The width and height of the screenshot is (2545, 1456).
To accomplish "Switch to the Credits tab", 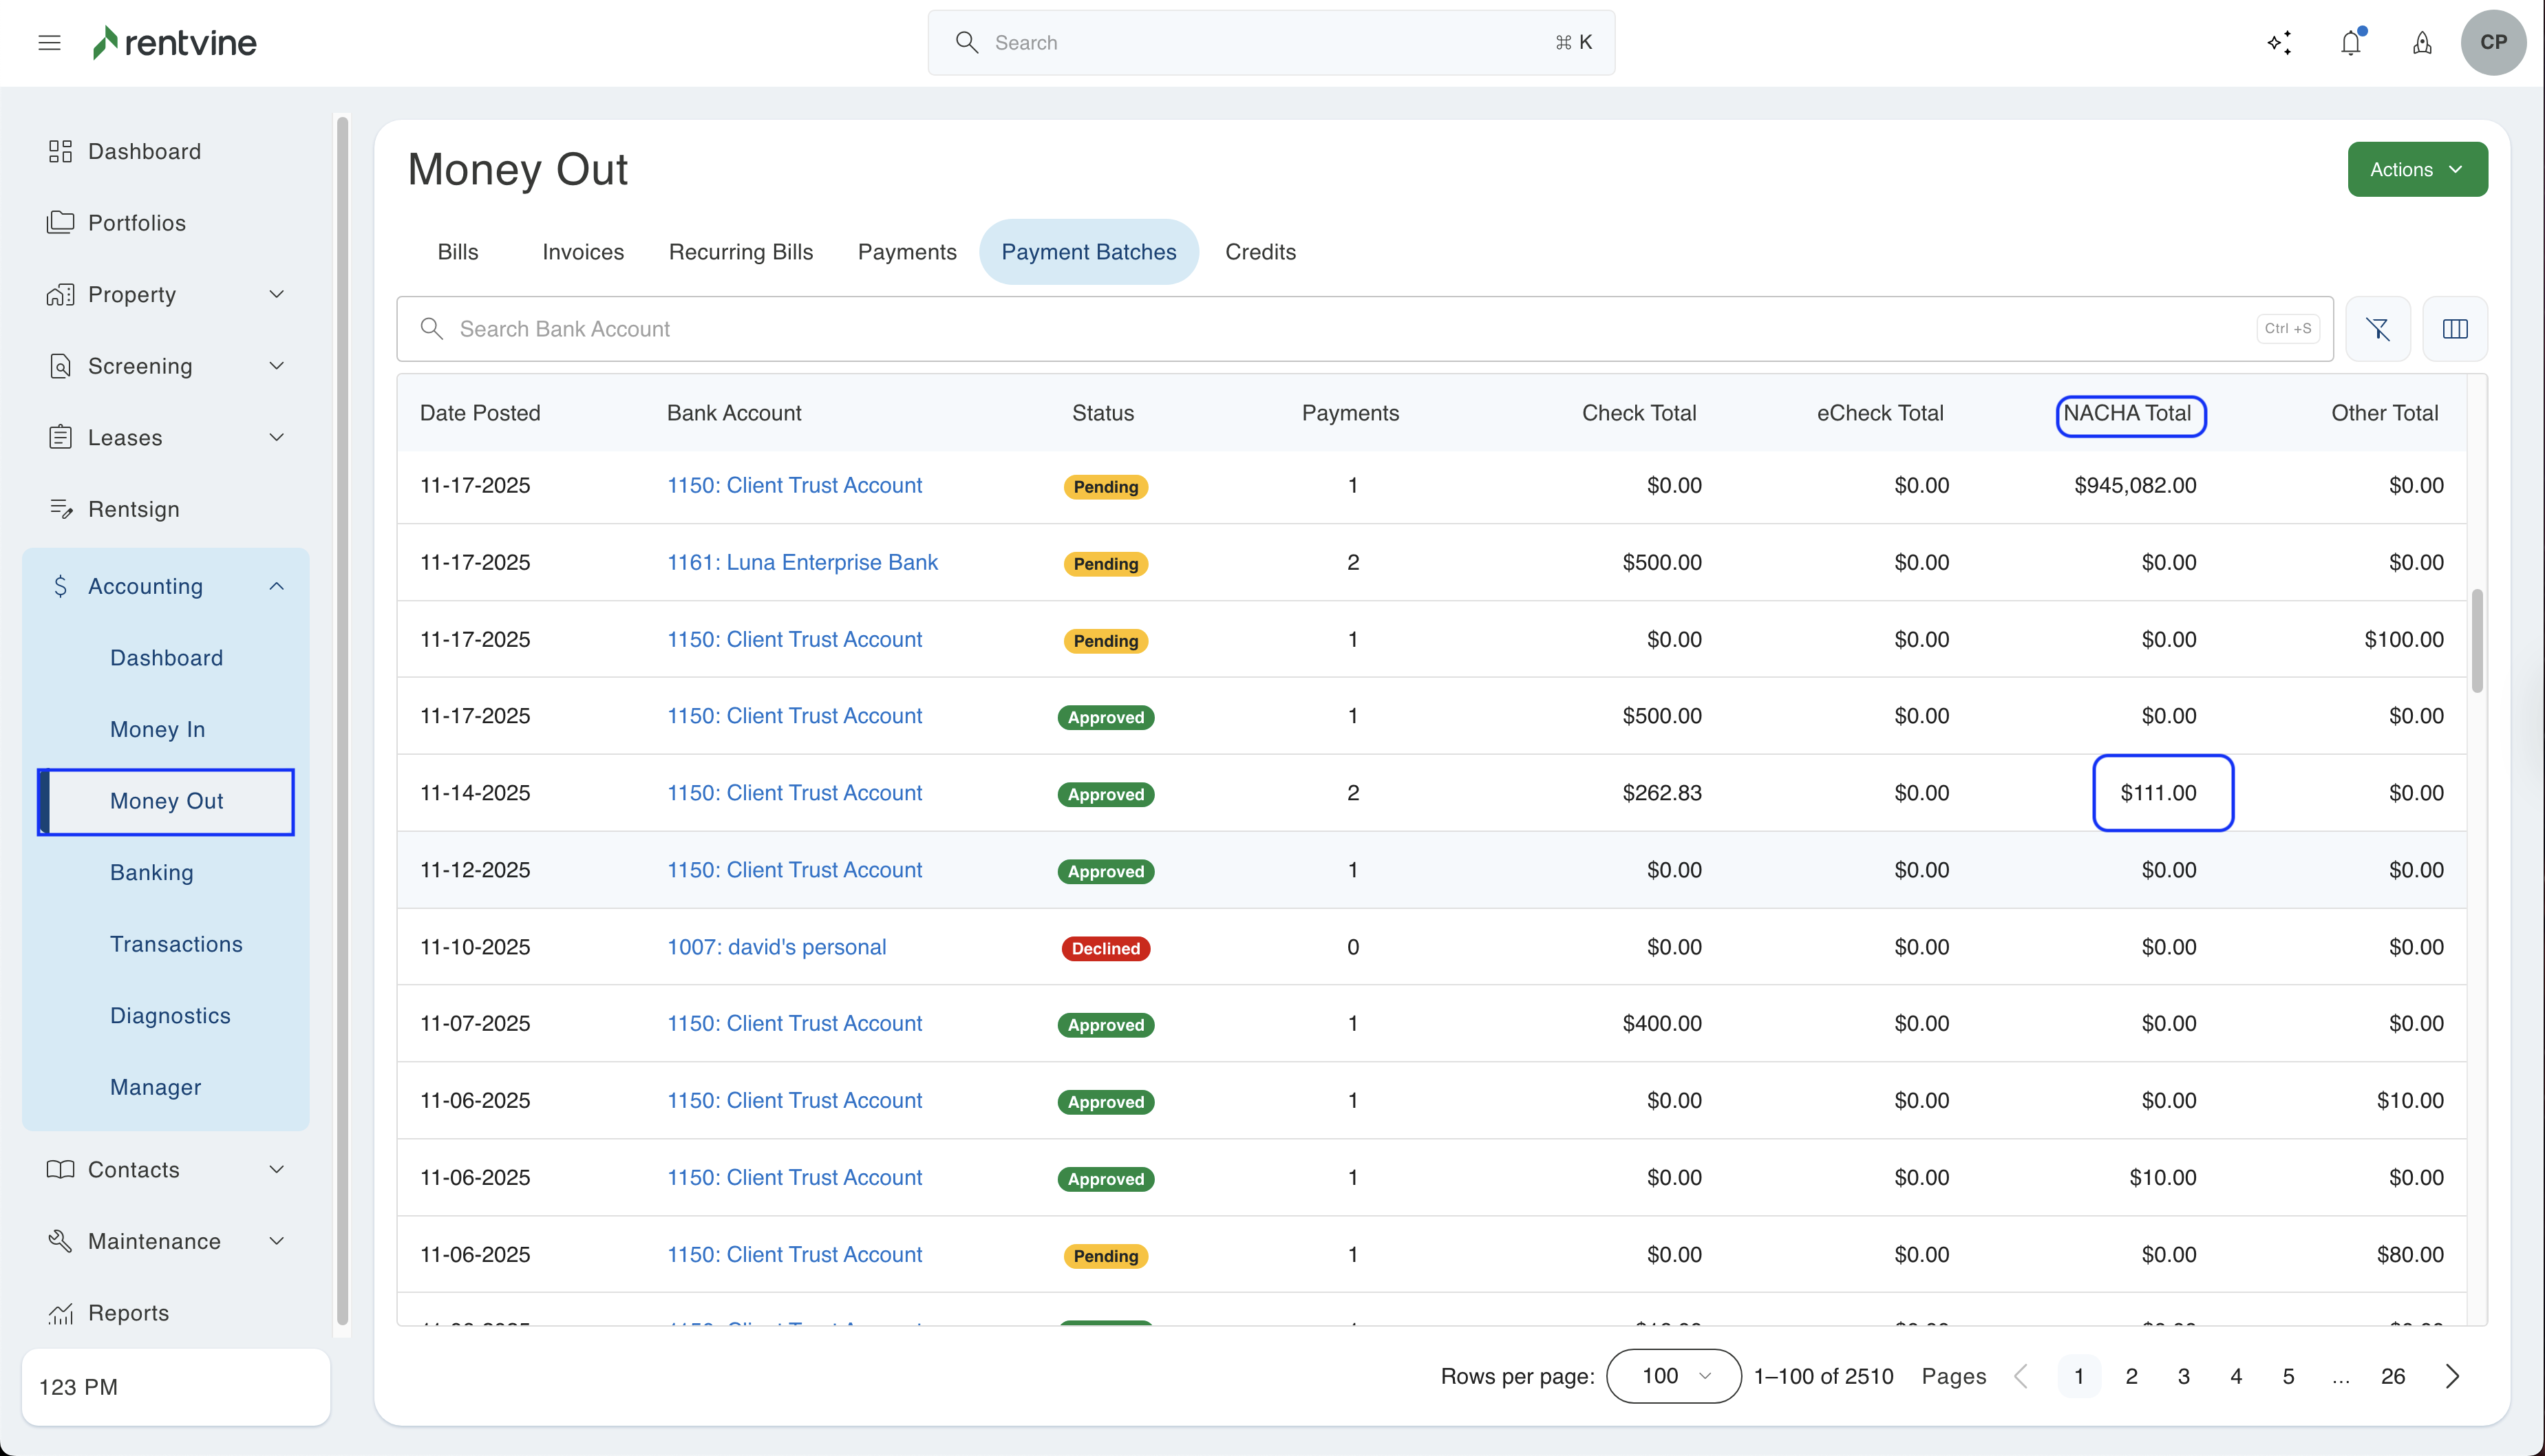I will click(x=1260, y=252).
